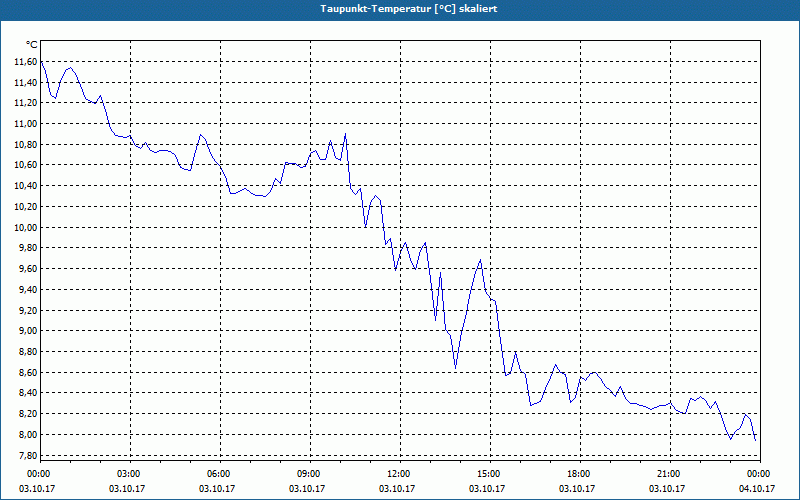Image resolution: width=800 pixels, height=500 pixels.
Task: Click the 15:00 x-axis time
Action: [x=490, y=474]
